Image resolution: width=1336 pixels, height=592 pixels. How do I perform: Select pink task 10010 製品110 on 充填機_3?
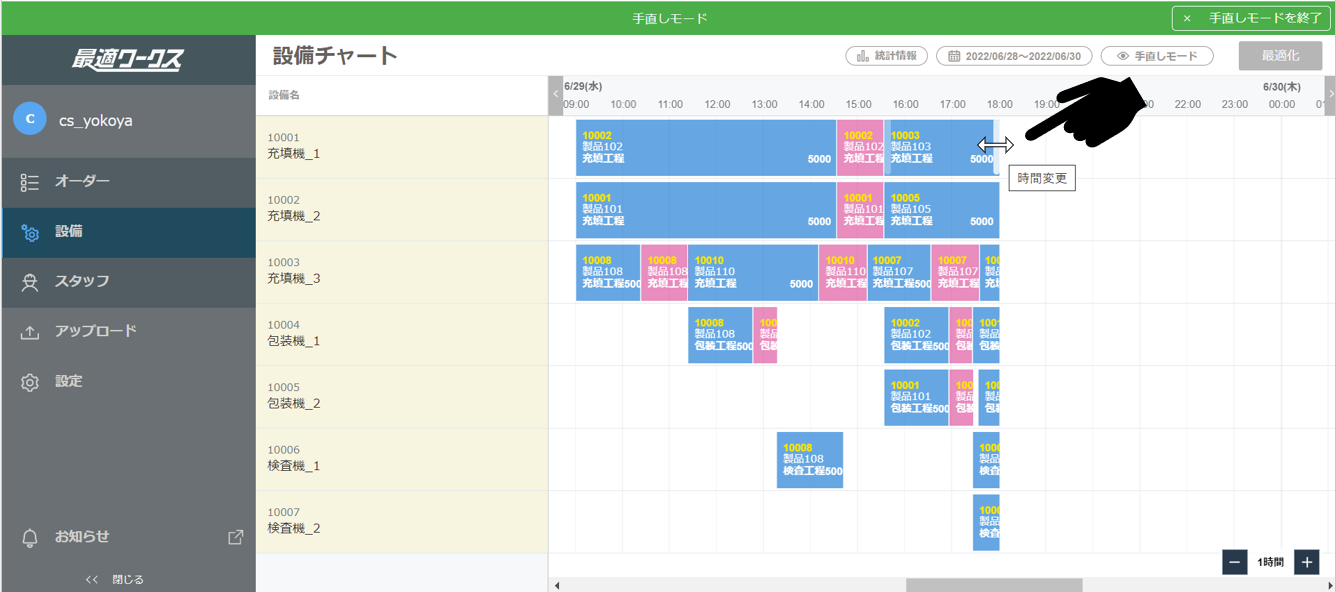click(x=843, y=272)
